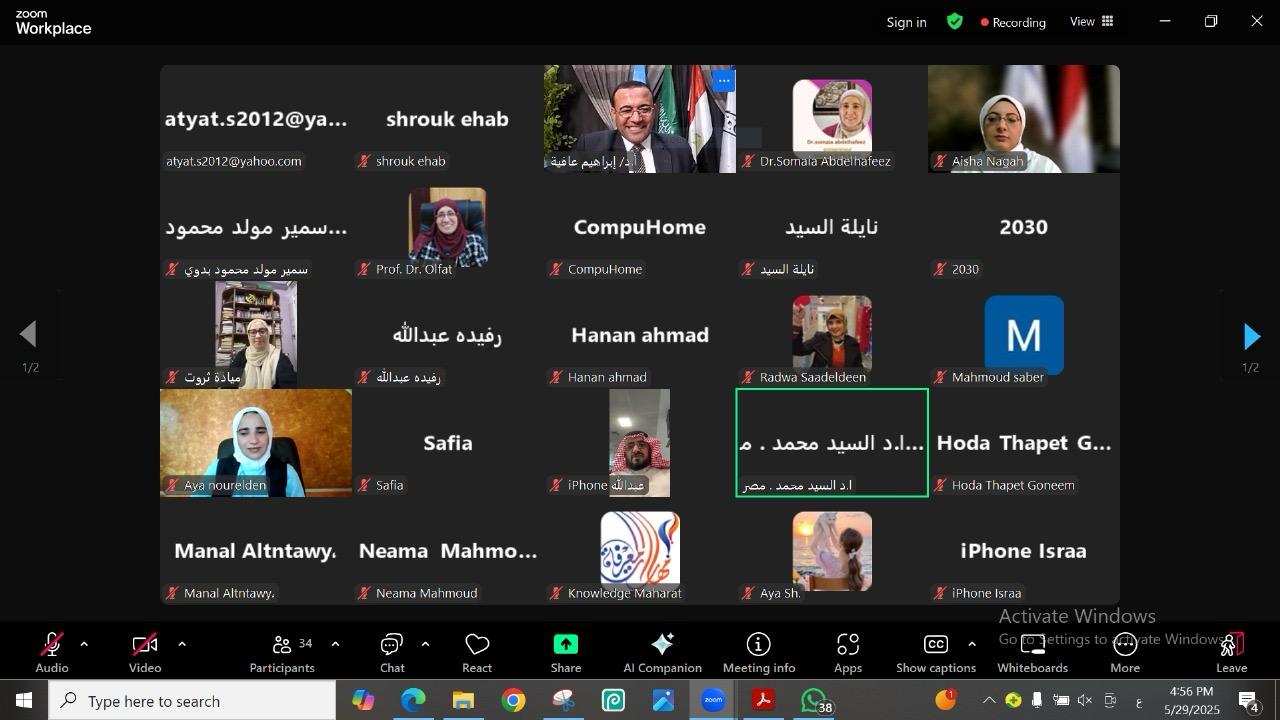Click the Sign in link

(x=906, y=22)
